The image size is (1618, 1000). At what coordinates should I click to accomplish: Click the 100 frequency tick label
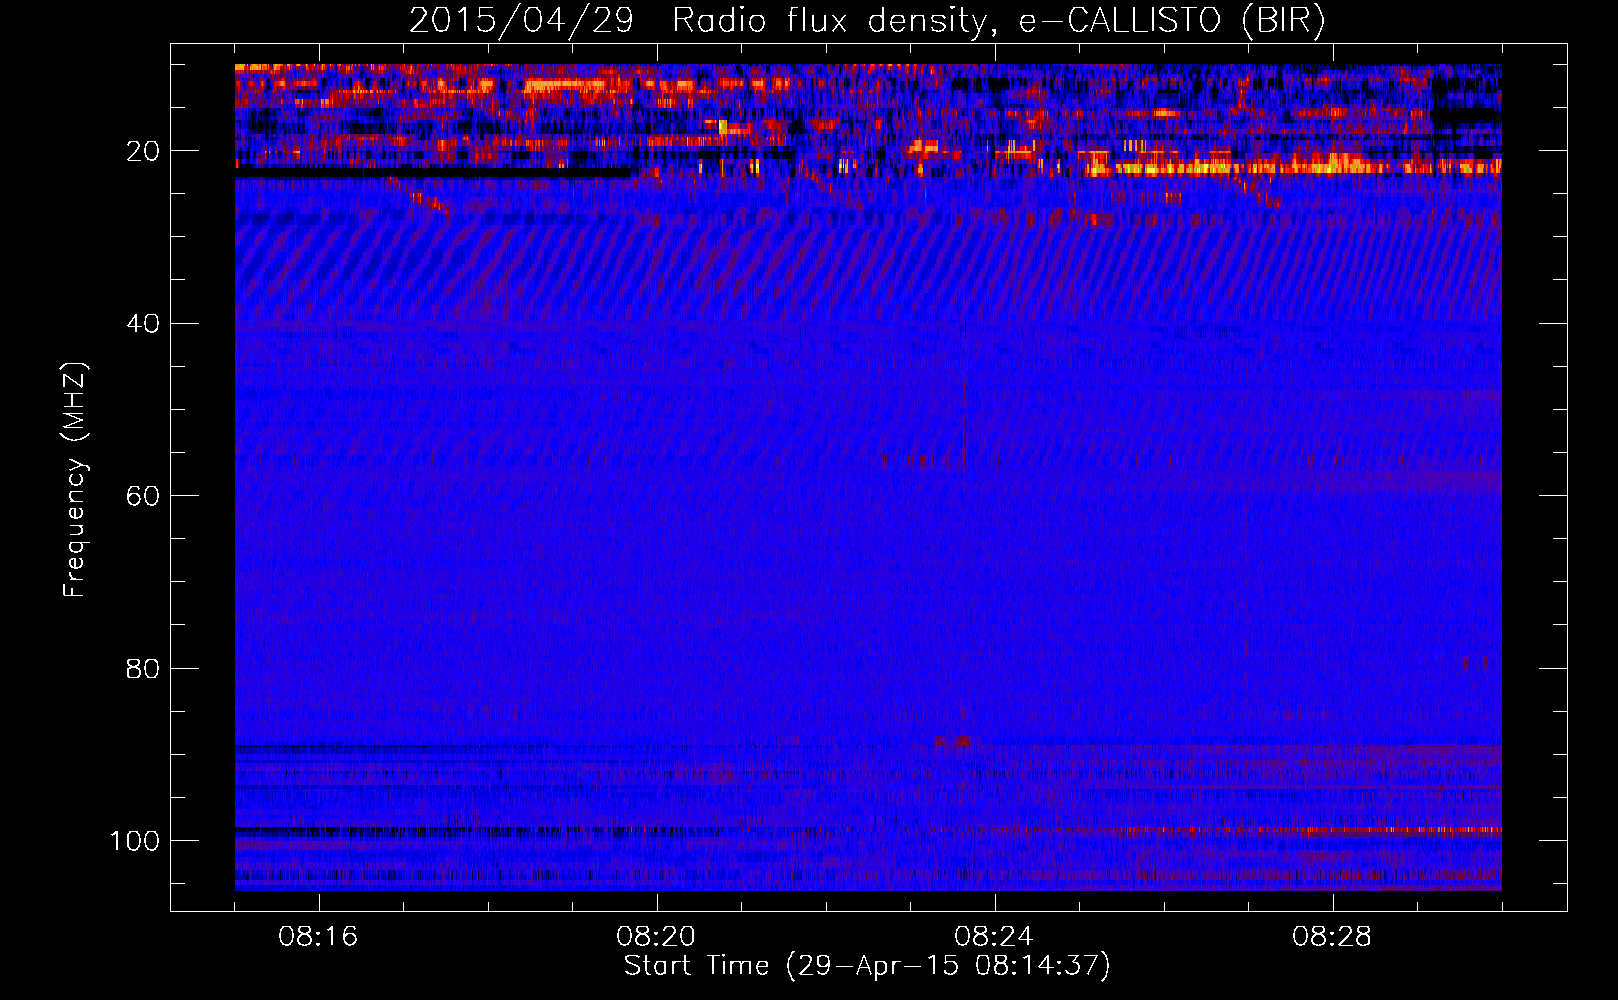[x=135, y=841]
